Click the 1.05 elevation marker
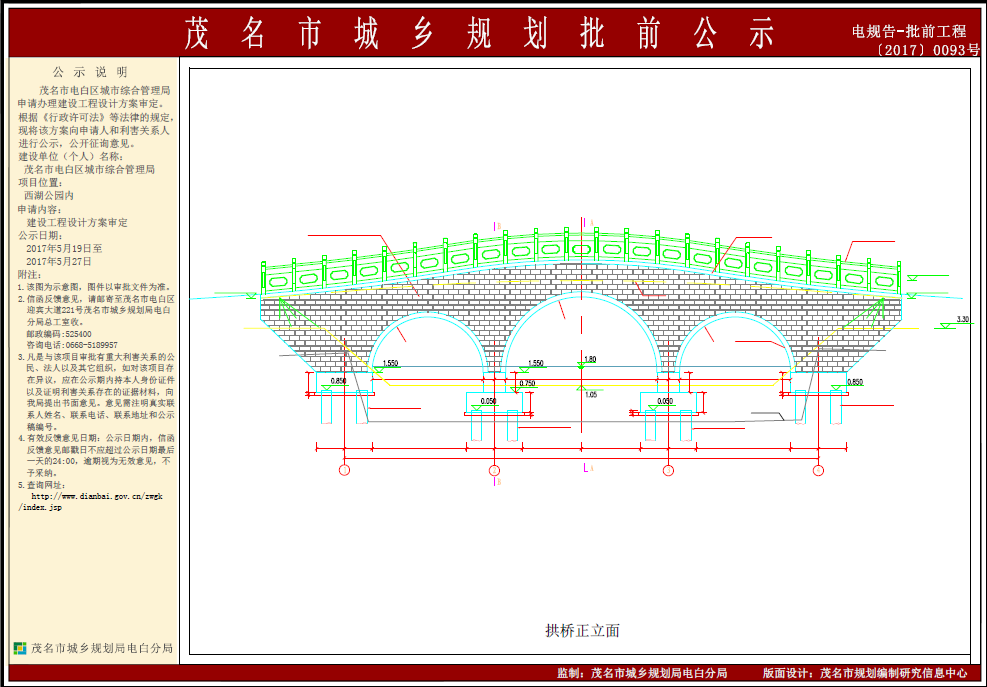This screenshot has height=687, width=987. (x=590, y=394)
